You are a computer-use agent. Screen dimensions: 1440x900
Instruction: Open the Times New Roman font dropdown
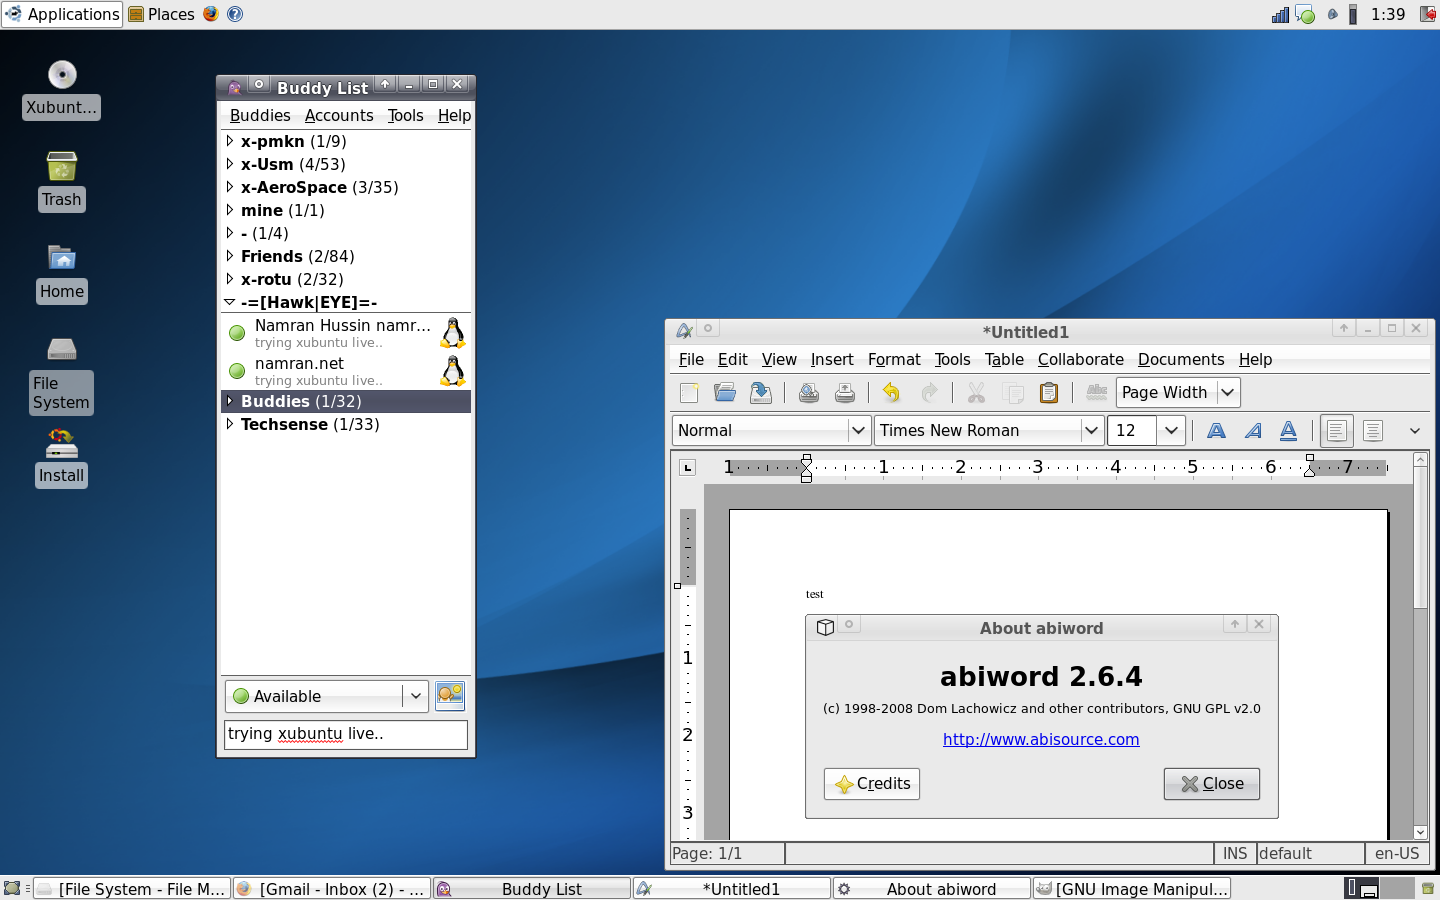(x=1091, y=431)
